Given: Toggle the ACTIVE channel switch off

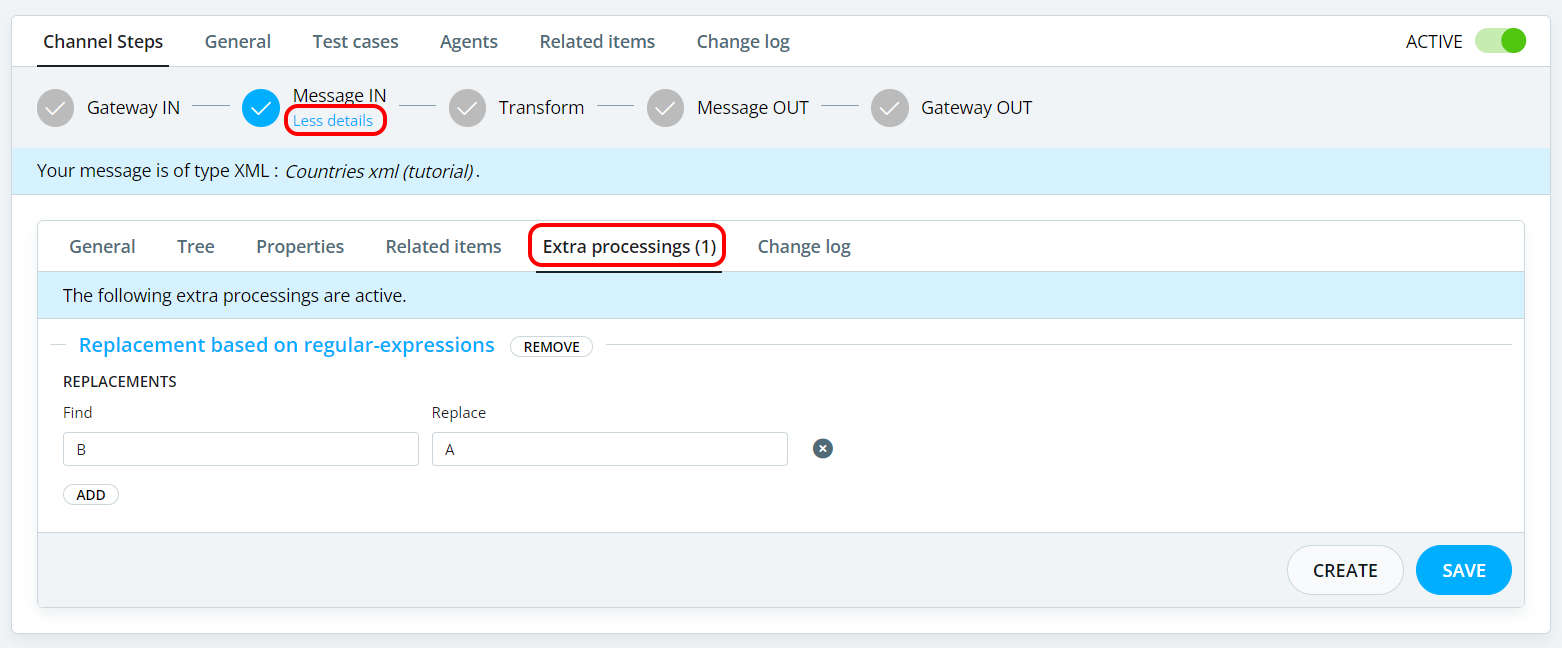Looking at the screenshot, I should (x=1500, y=41).
